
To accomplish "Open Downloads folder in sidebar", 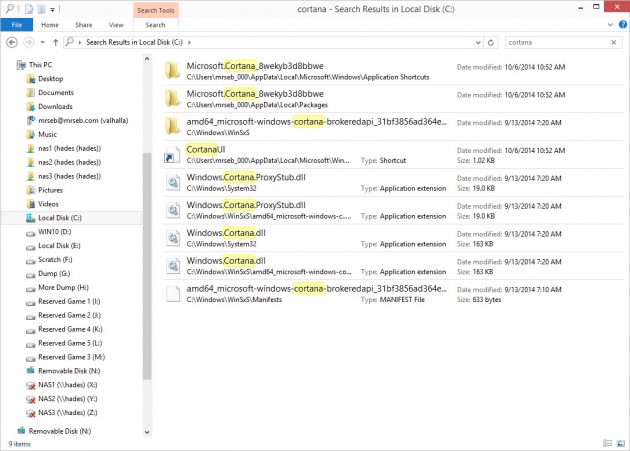I will pyautogui.click(x=55, y=107).
